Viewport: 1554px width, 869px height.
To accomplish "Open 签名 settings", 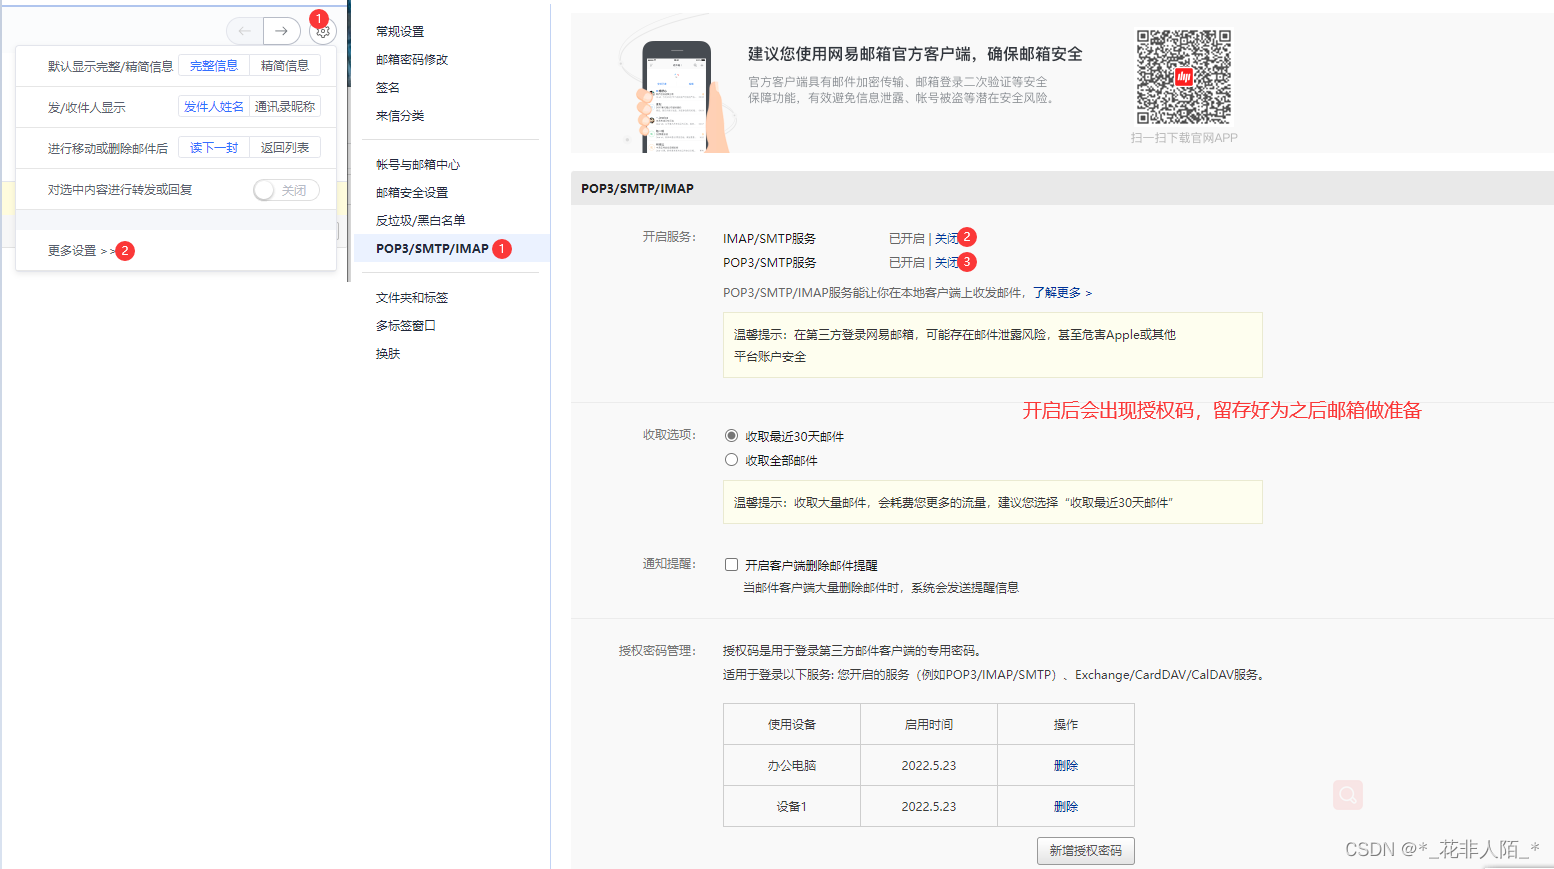I will [x=388, y=88].
